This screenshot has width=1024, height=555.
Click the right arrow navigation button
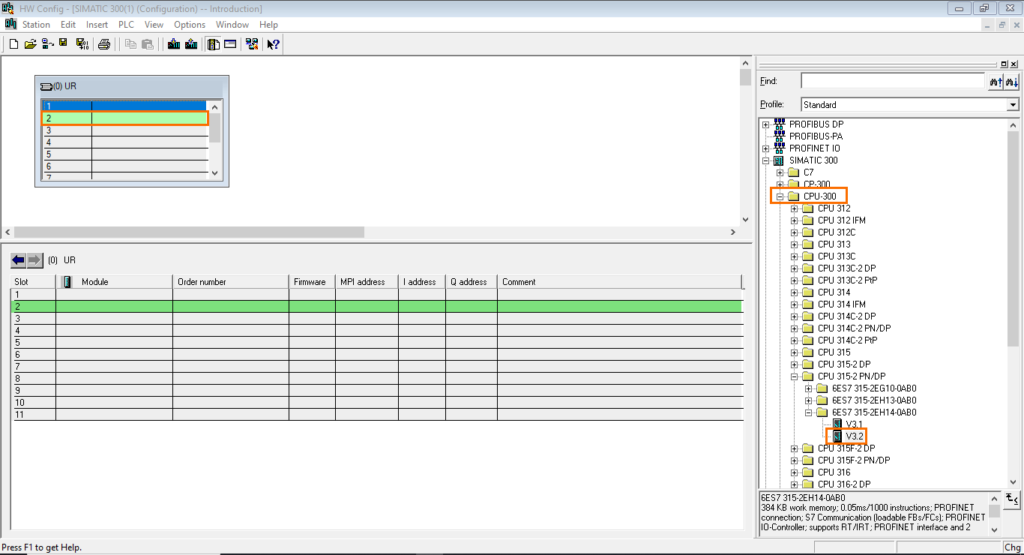click(x=35, y=260)
